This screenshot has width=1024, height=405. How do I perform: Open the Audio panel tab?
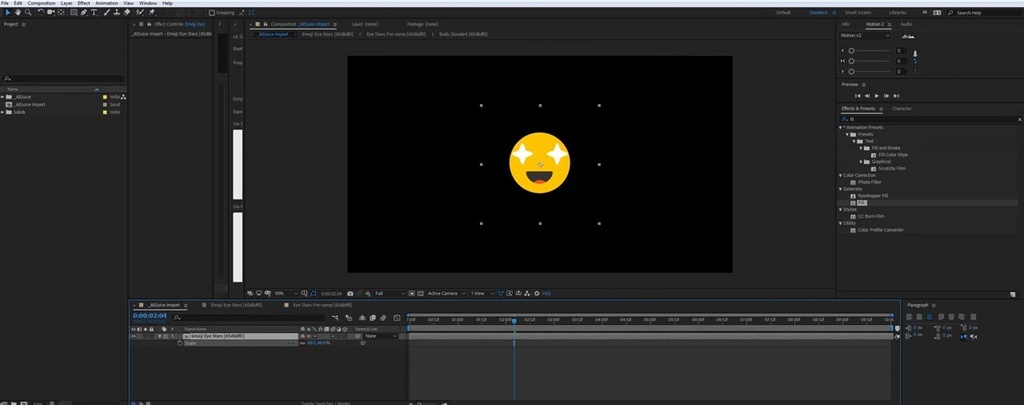[906, 24]
